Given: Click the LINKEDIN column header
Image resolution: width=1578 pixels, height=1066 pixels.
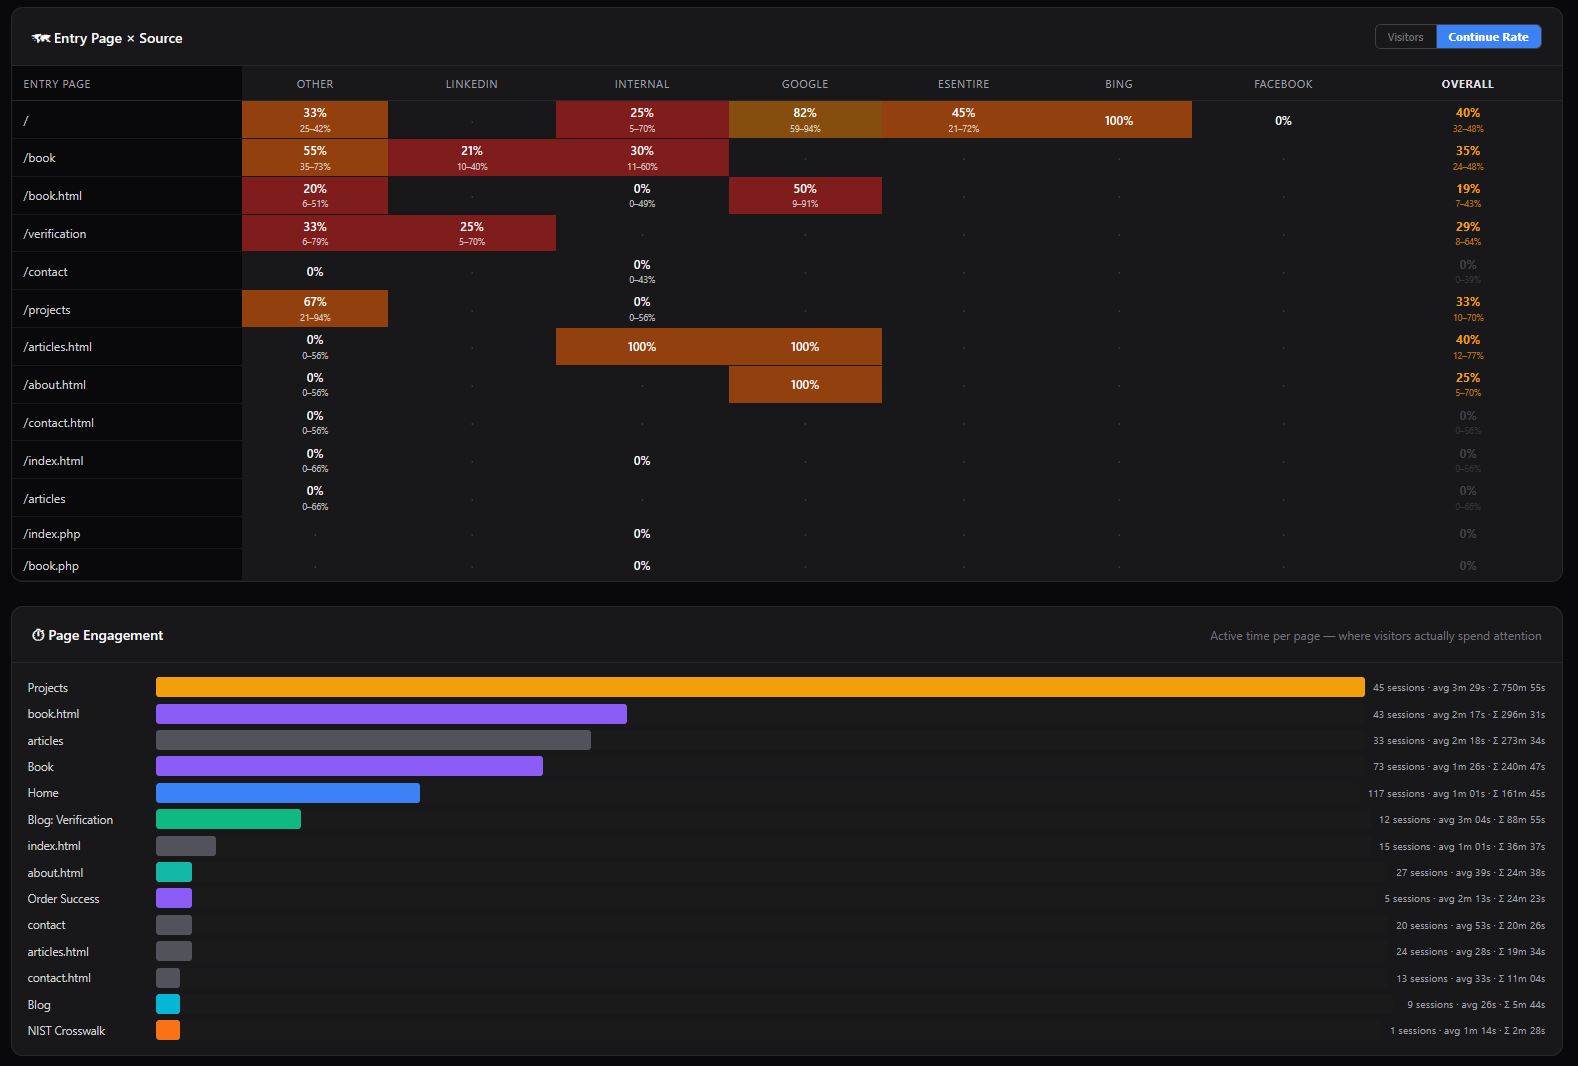Looking at the screenshot, I should tap(471, 84).
